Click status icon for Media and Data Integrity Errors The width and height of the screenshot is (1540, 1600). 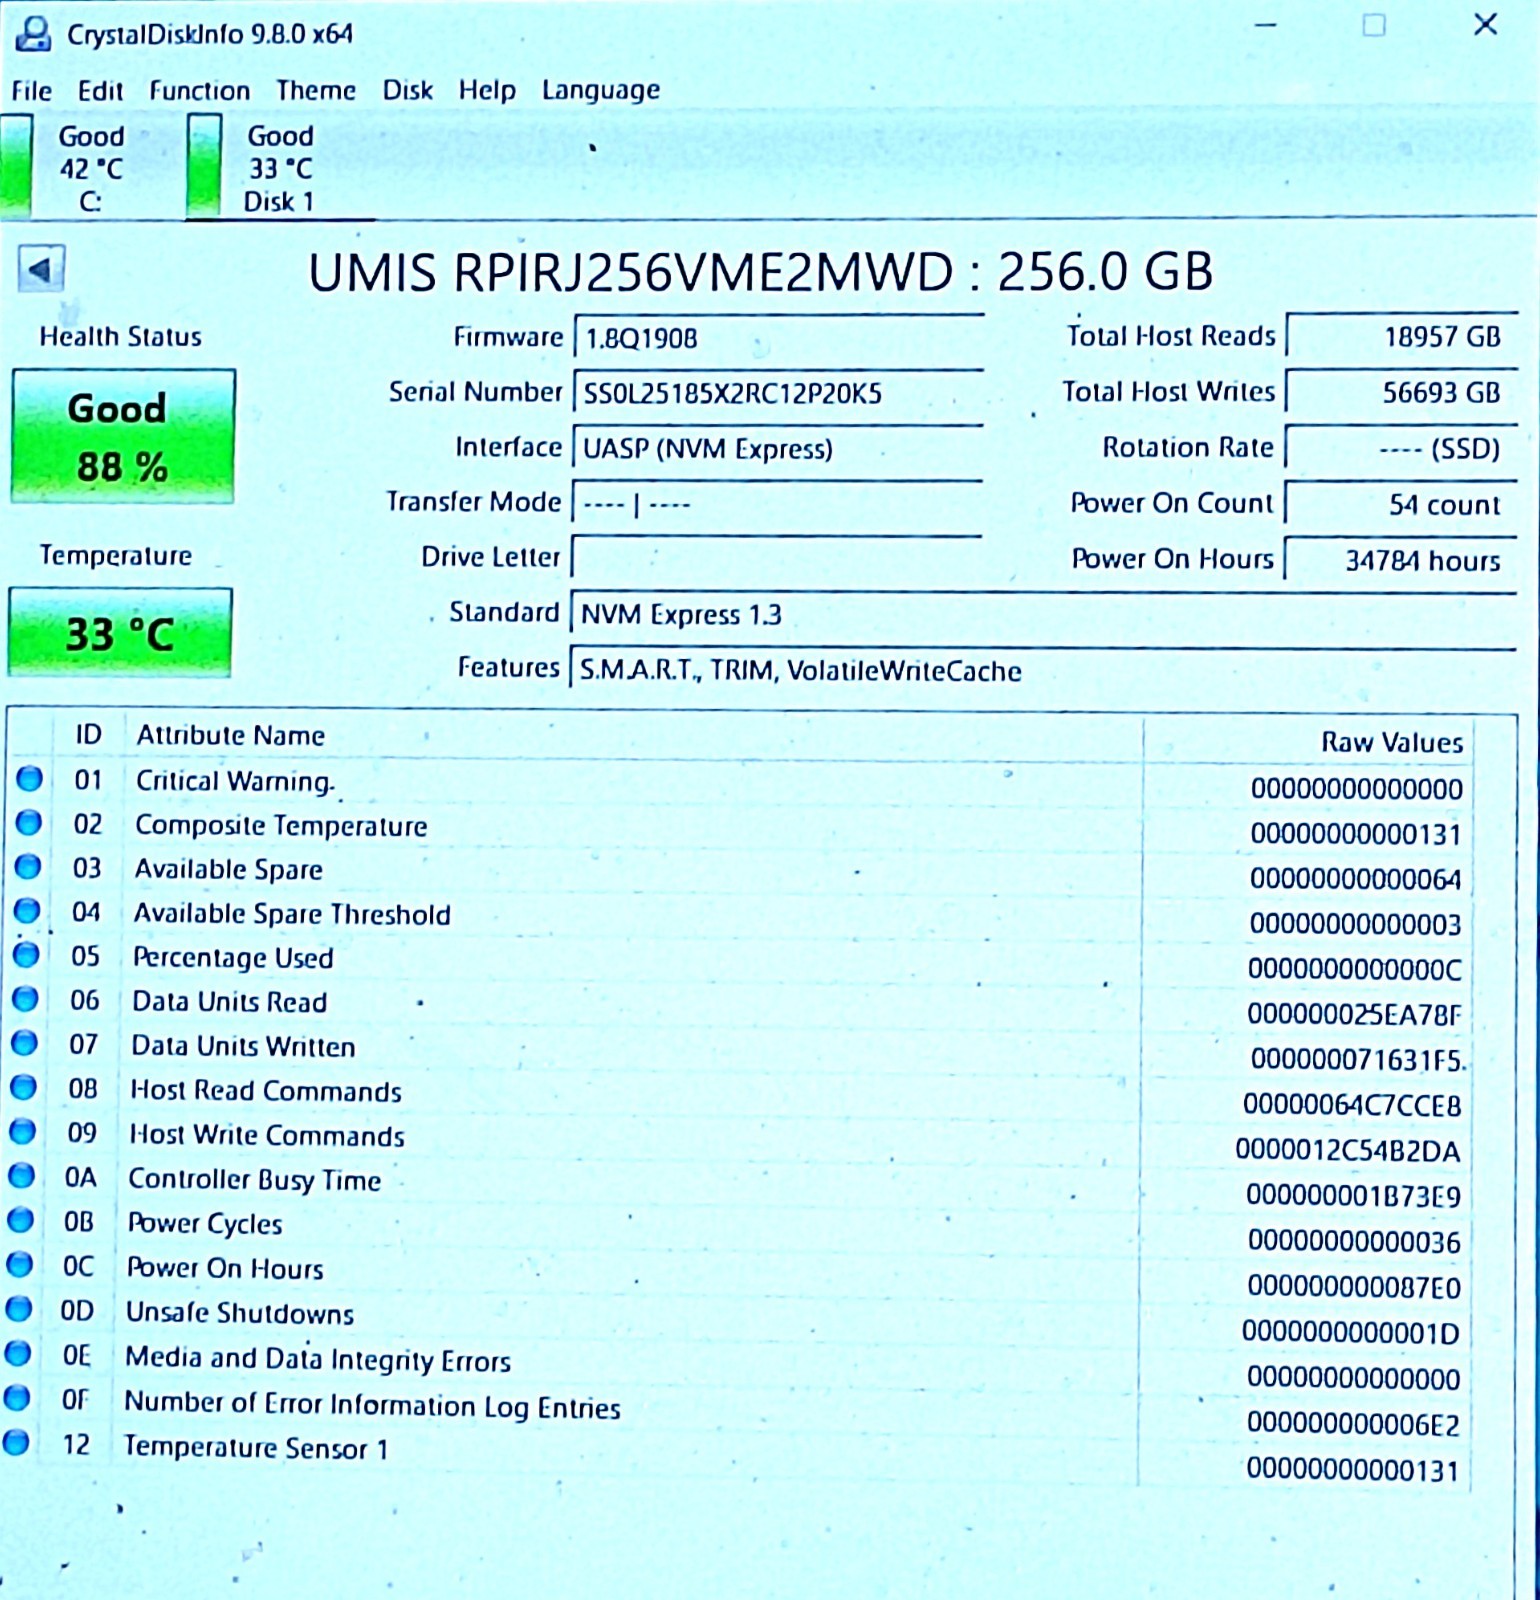[17, 1353]
